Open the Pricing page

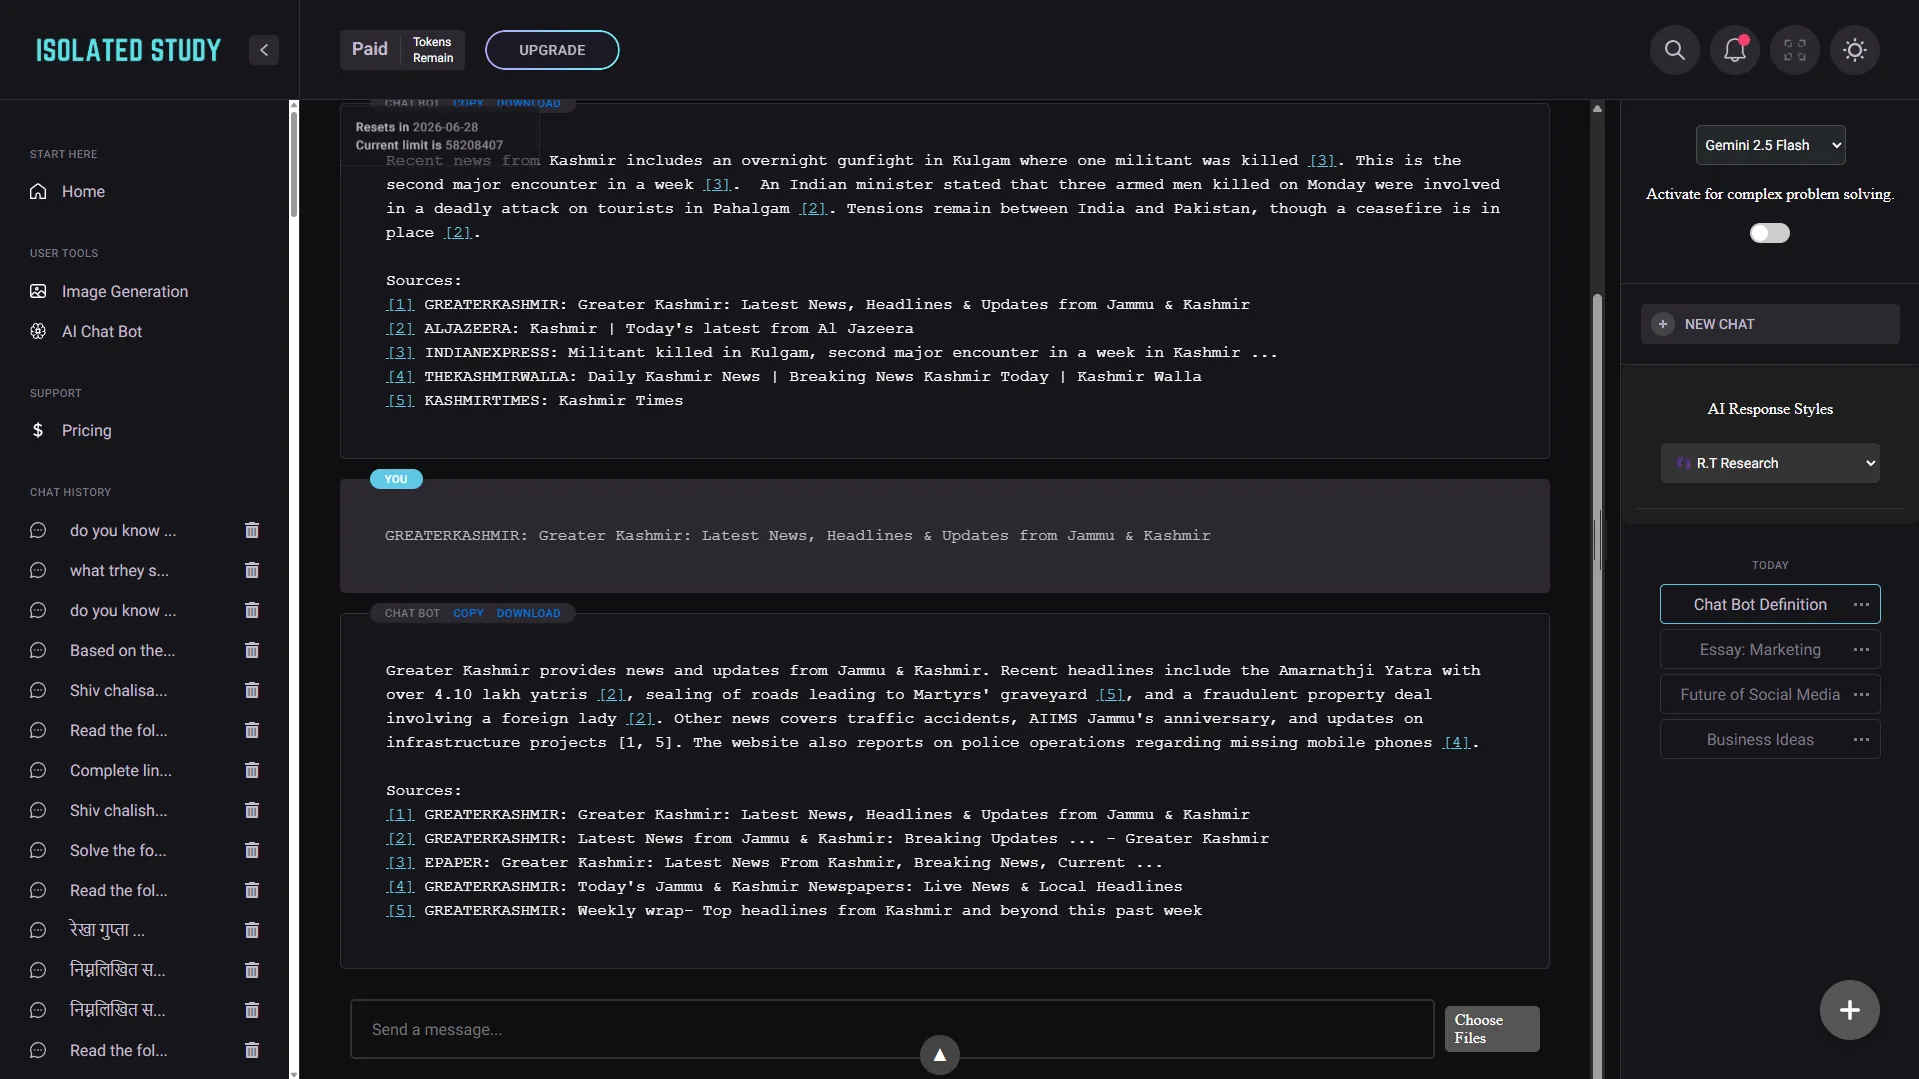(87, 430)
